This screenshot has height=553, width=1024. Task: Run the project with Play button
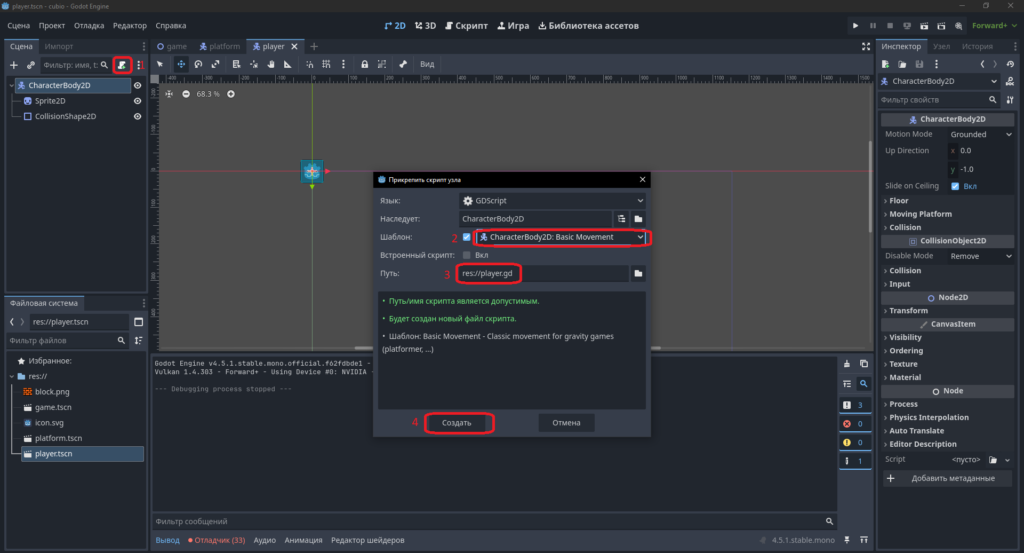[856, 25]
